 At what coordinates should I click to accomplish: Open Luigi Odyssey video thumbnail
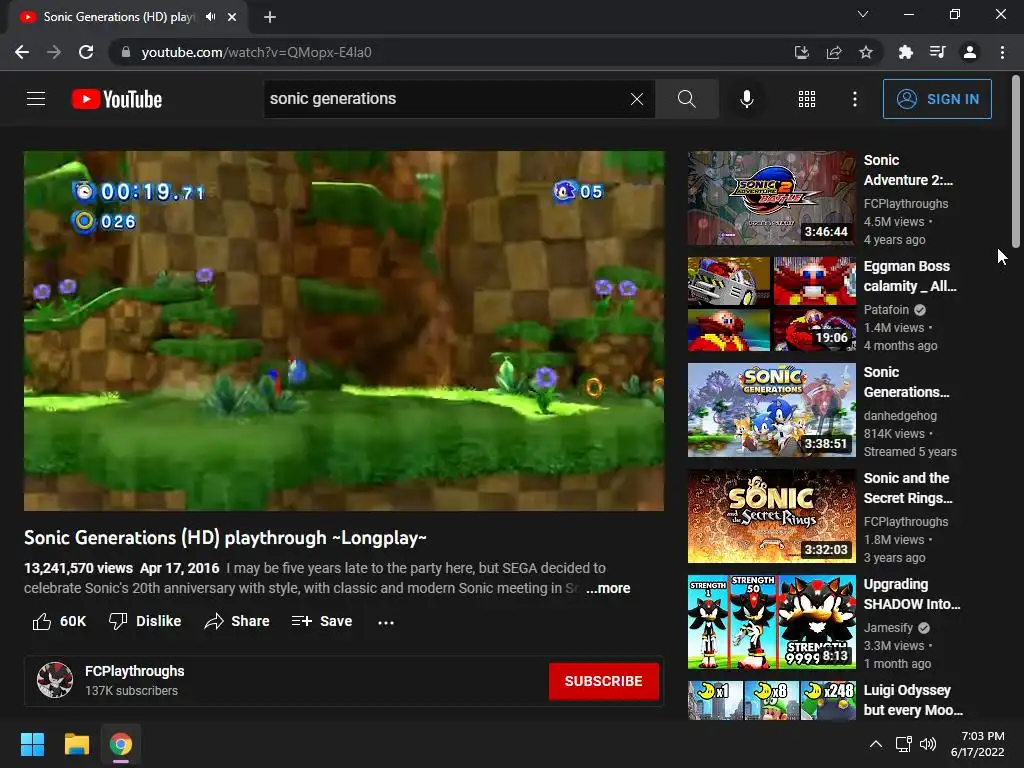(x=771, y=701)
